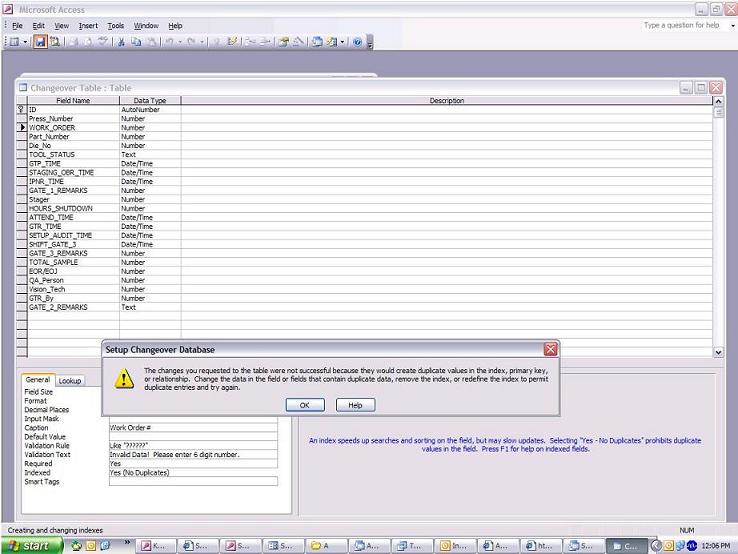Click the Cut scissors icon in toolbar
The image size is (738, 554).
point(121,42)
